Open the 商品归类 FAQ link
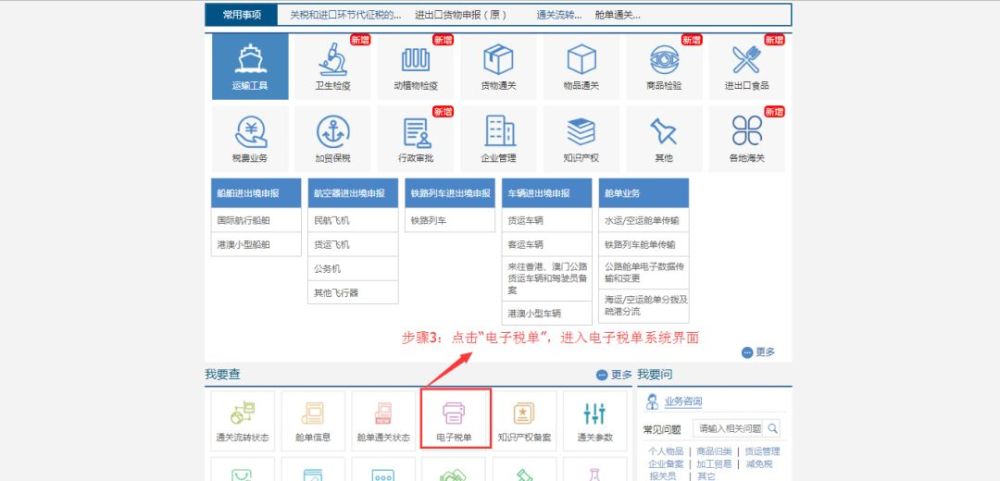Viewport: 1000px width, 481px height. [x=714, y=451]
